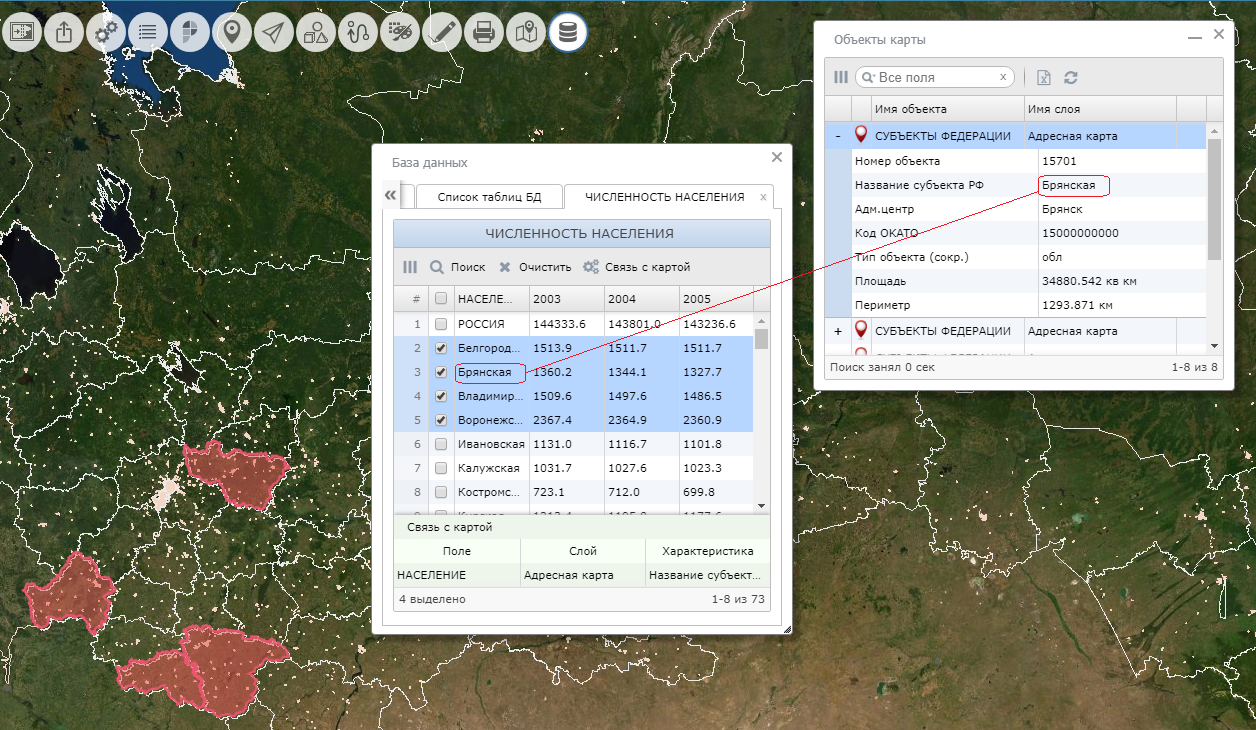Viewport: 1256px width, 730px height.
Task: Export map objects to Excel
Action: pyautogui.click(x=1043, y=78)
